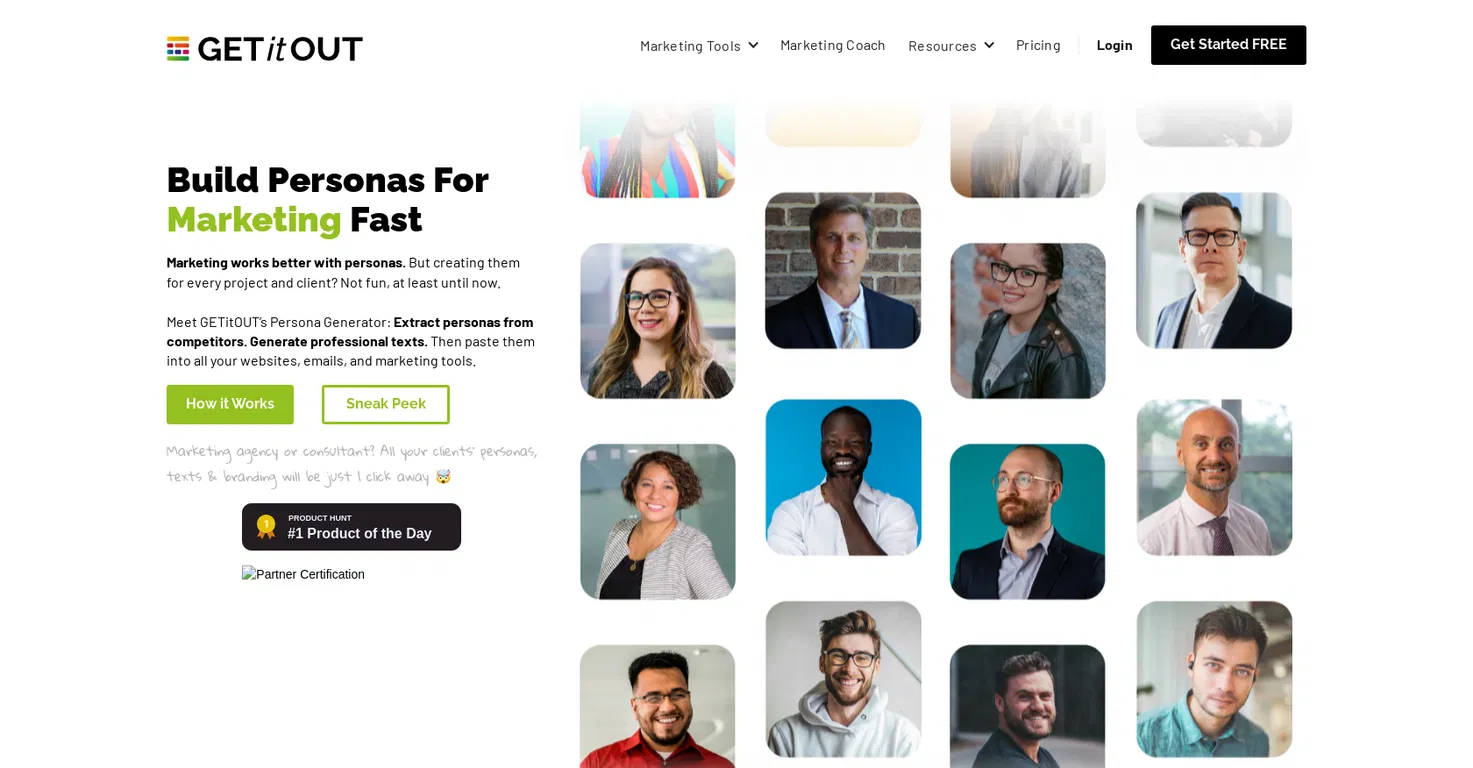Click the How it Works button

point(230,404)
